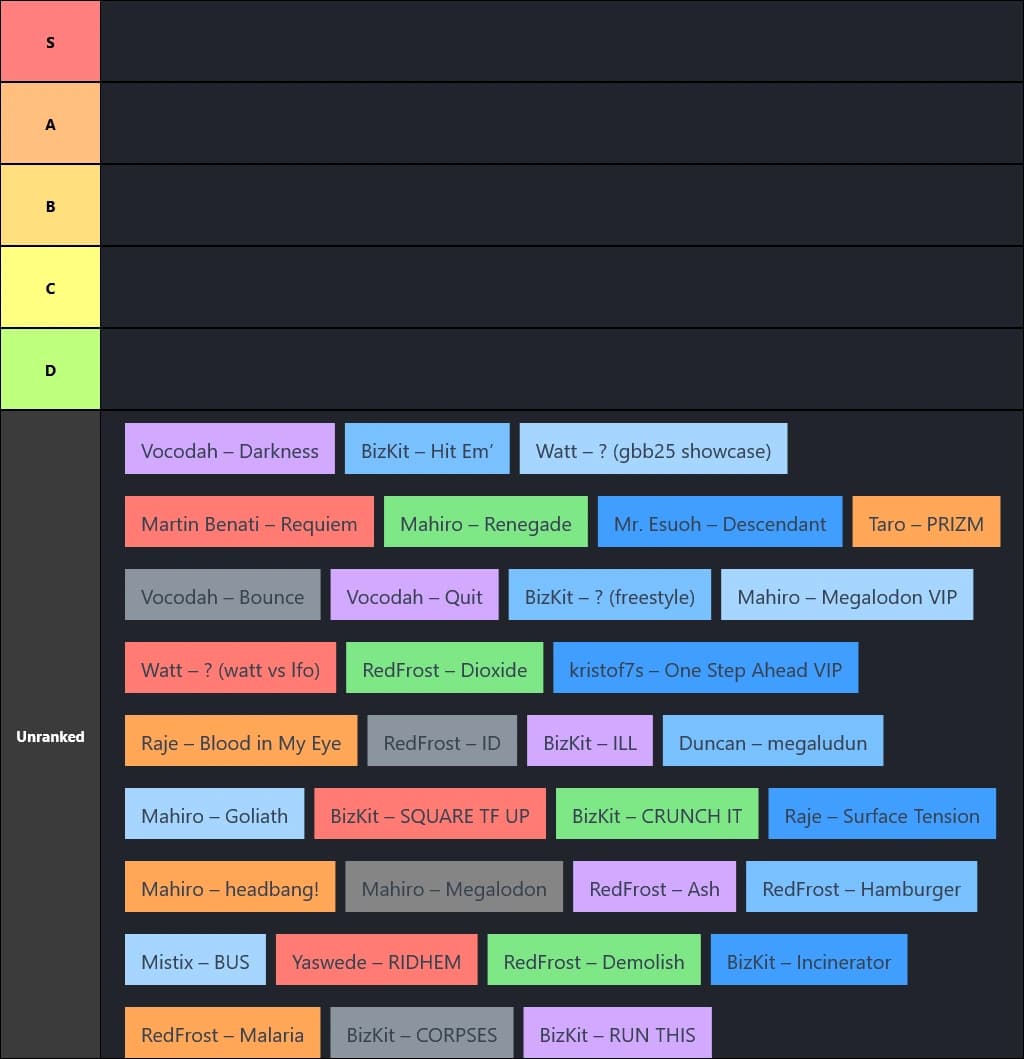Click the BizKit – Hit Em' tile

(x=427, y=450)
